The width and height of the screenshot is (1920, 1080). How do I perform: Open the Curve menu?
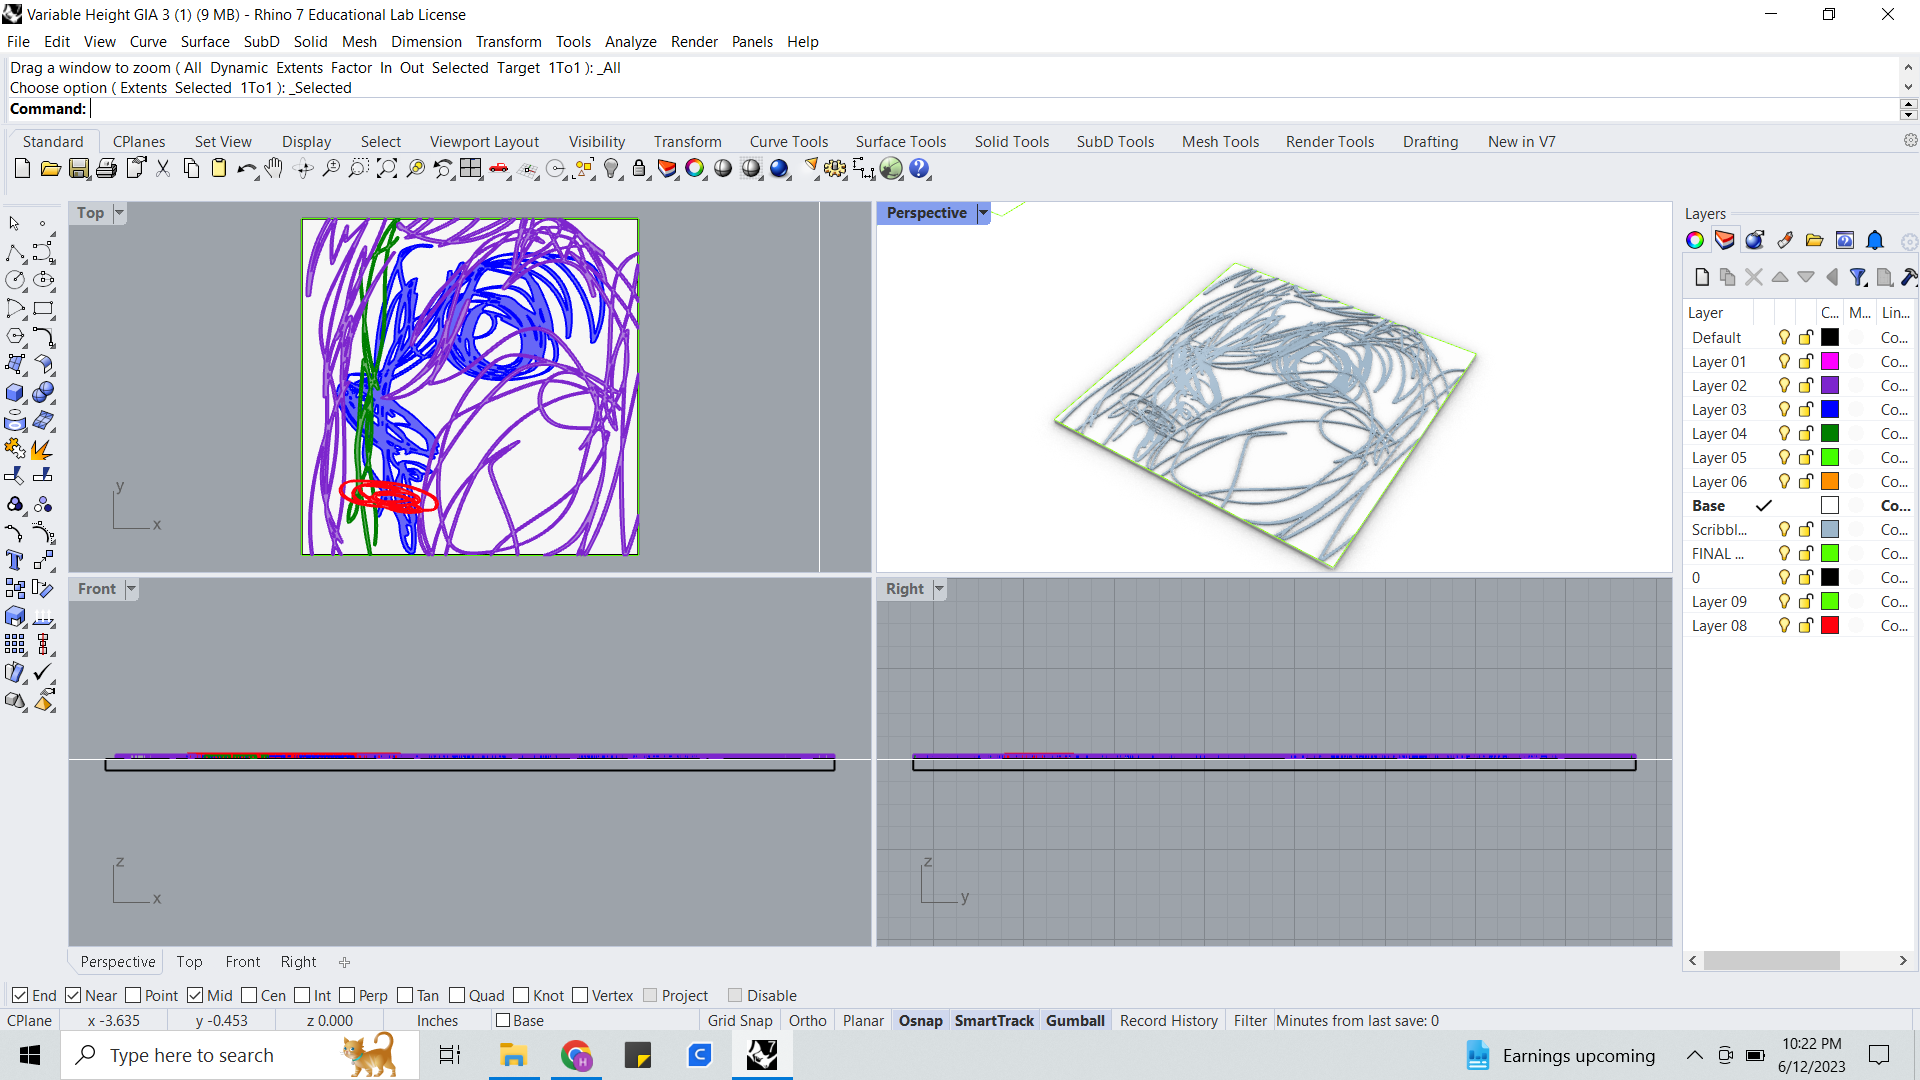pyautogui.click(x=147, y=41)
